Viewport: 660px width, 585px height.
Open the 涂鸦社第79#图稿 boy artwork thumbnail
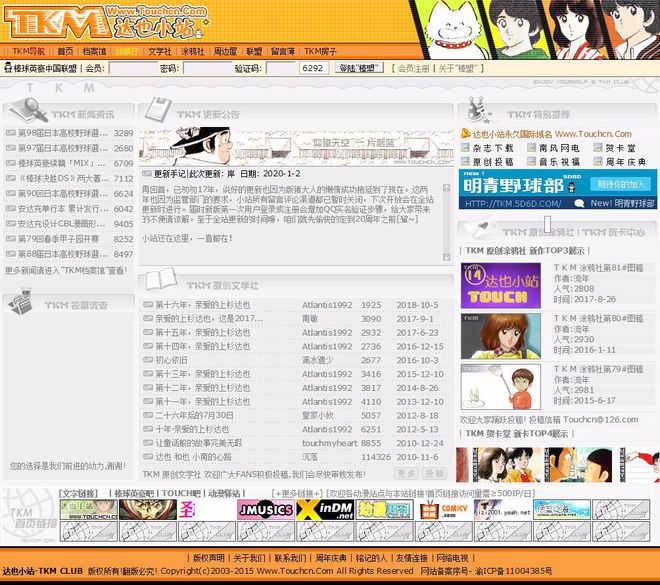tap(500, 387)
